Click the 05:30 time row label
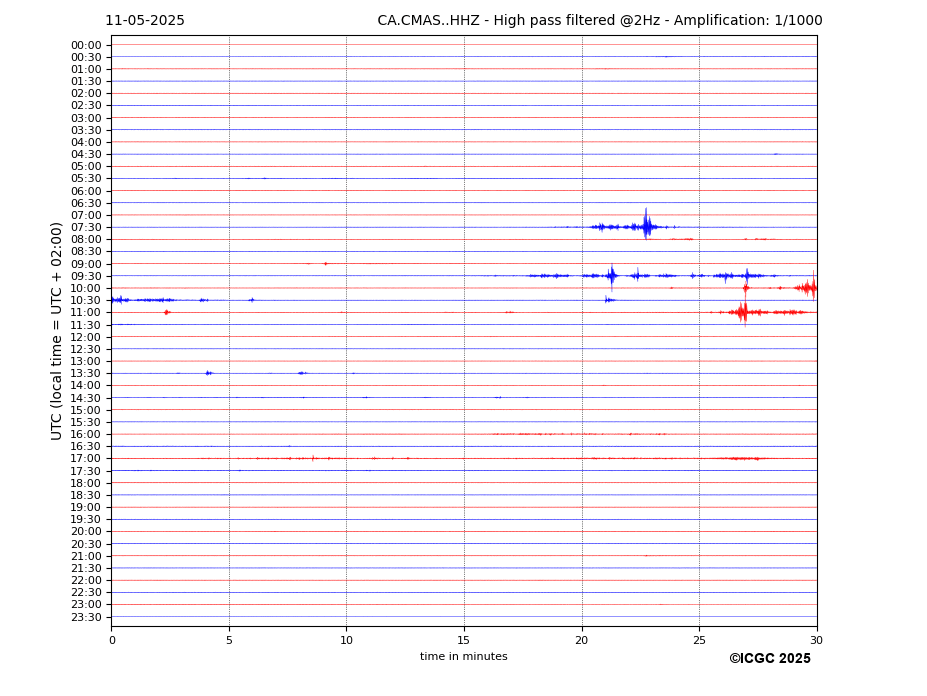This screenshot has width=927, height=696. click(x=86, y=179)
